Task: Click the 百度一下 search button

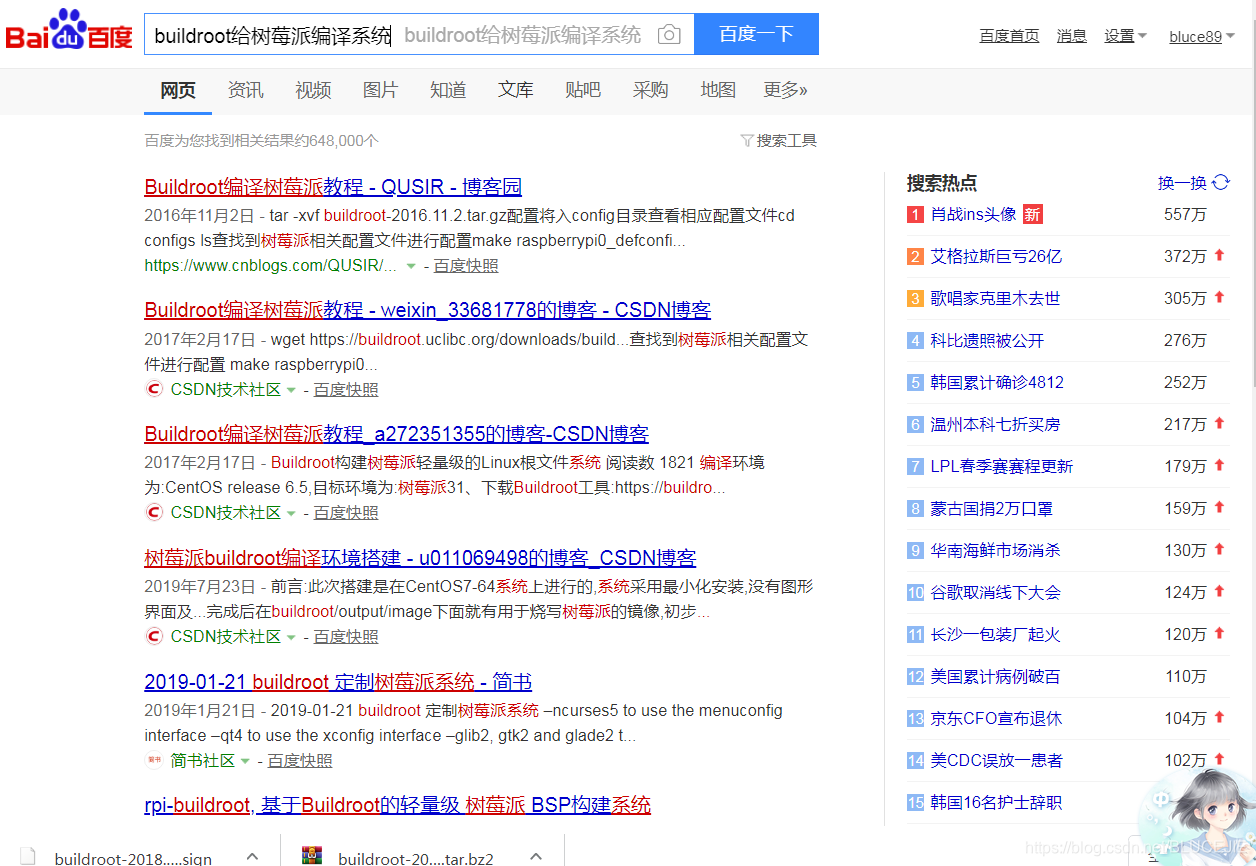Action: point(756,34)
